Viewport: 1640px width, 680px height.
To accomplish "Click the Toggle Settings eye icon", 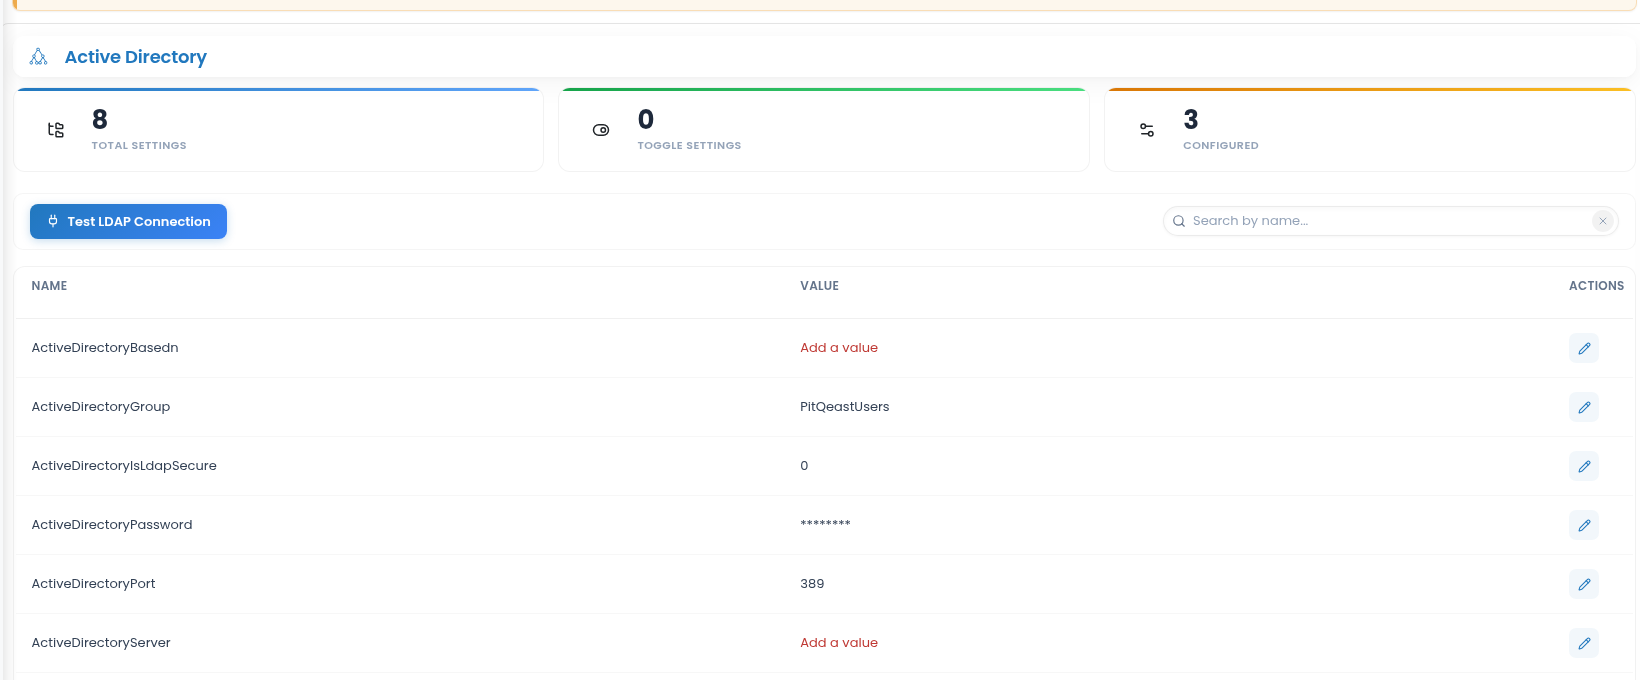I will tap(601, 130).
